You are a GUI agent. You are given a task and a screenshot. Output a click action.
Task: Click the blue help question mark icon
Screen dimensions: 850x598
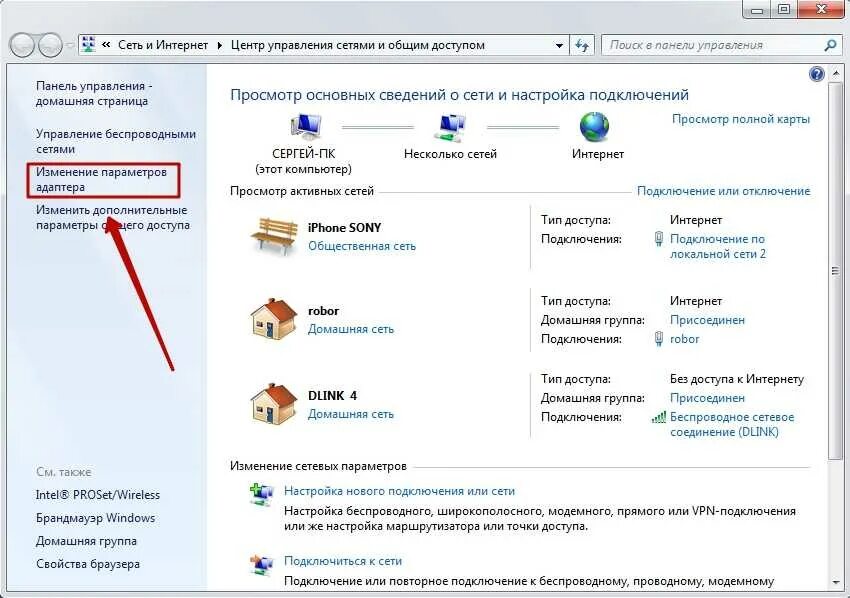click(816, 74)
